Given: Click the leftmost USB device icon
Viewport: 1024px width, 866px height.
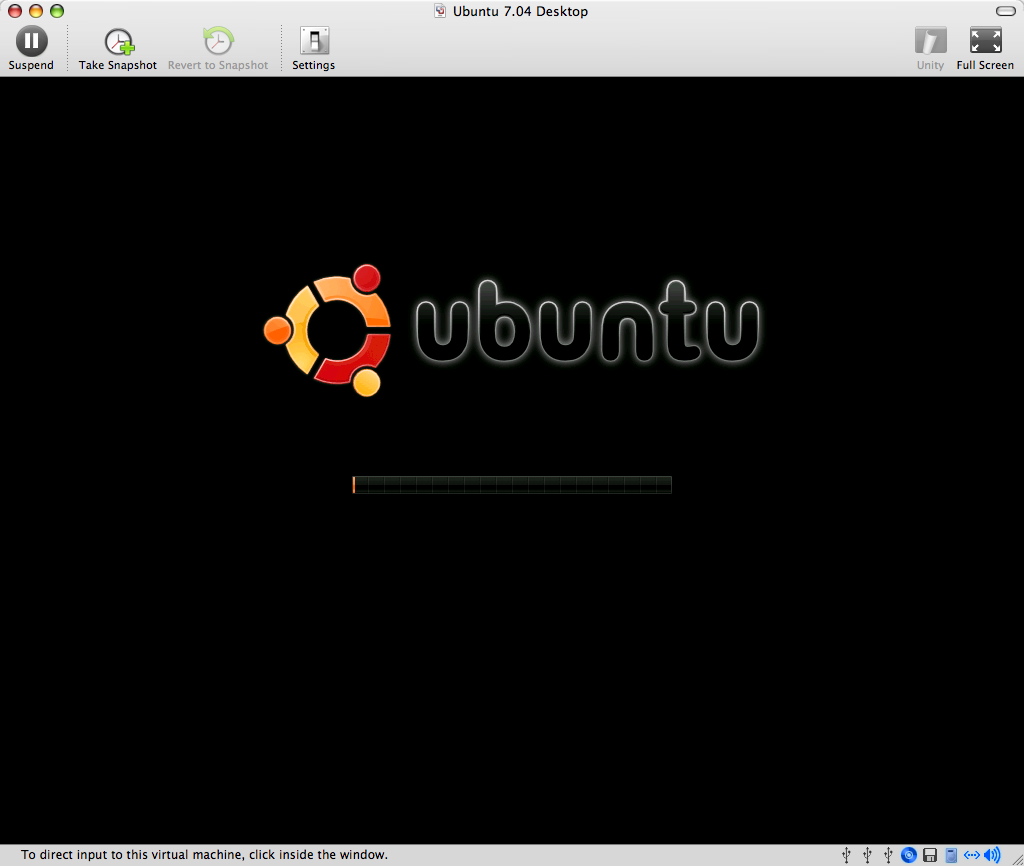Looking at the screenshot, I should coord(846,855).
